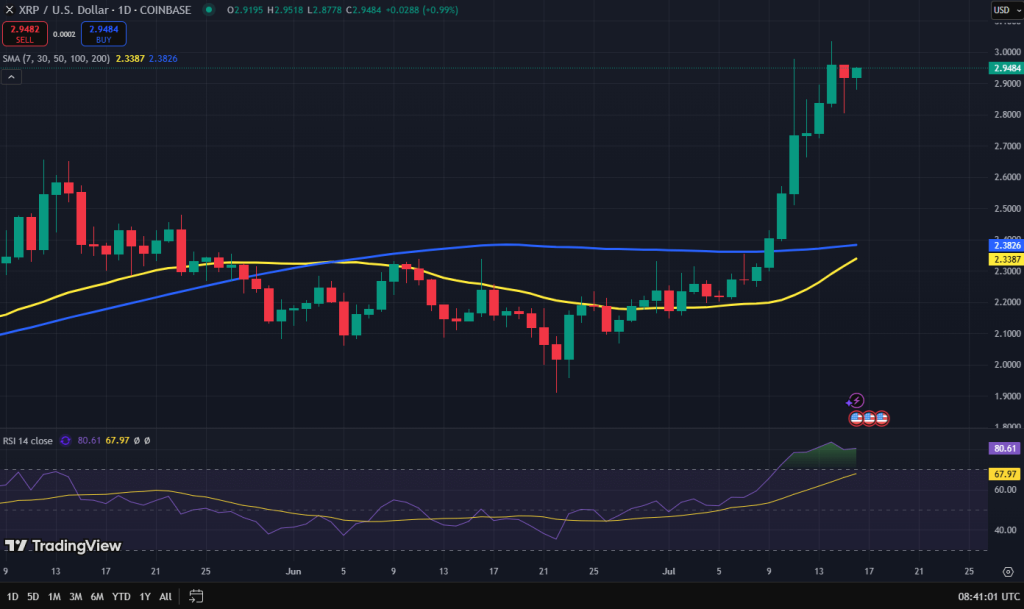Click the blue SMA value 2.3826 in legend

point(163,59)
